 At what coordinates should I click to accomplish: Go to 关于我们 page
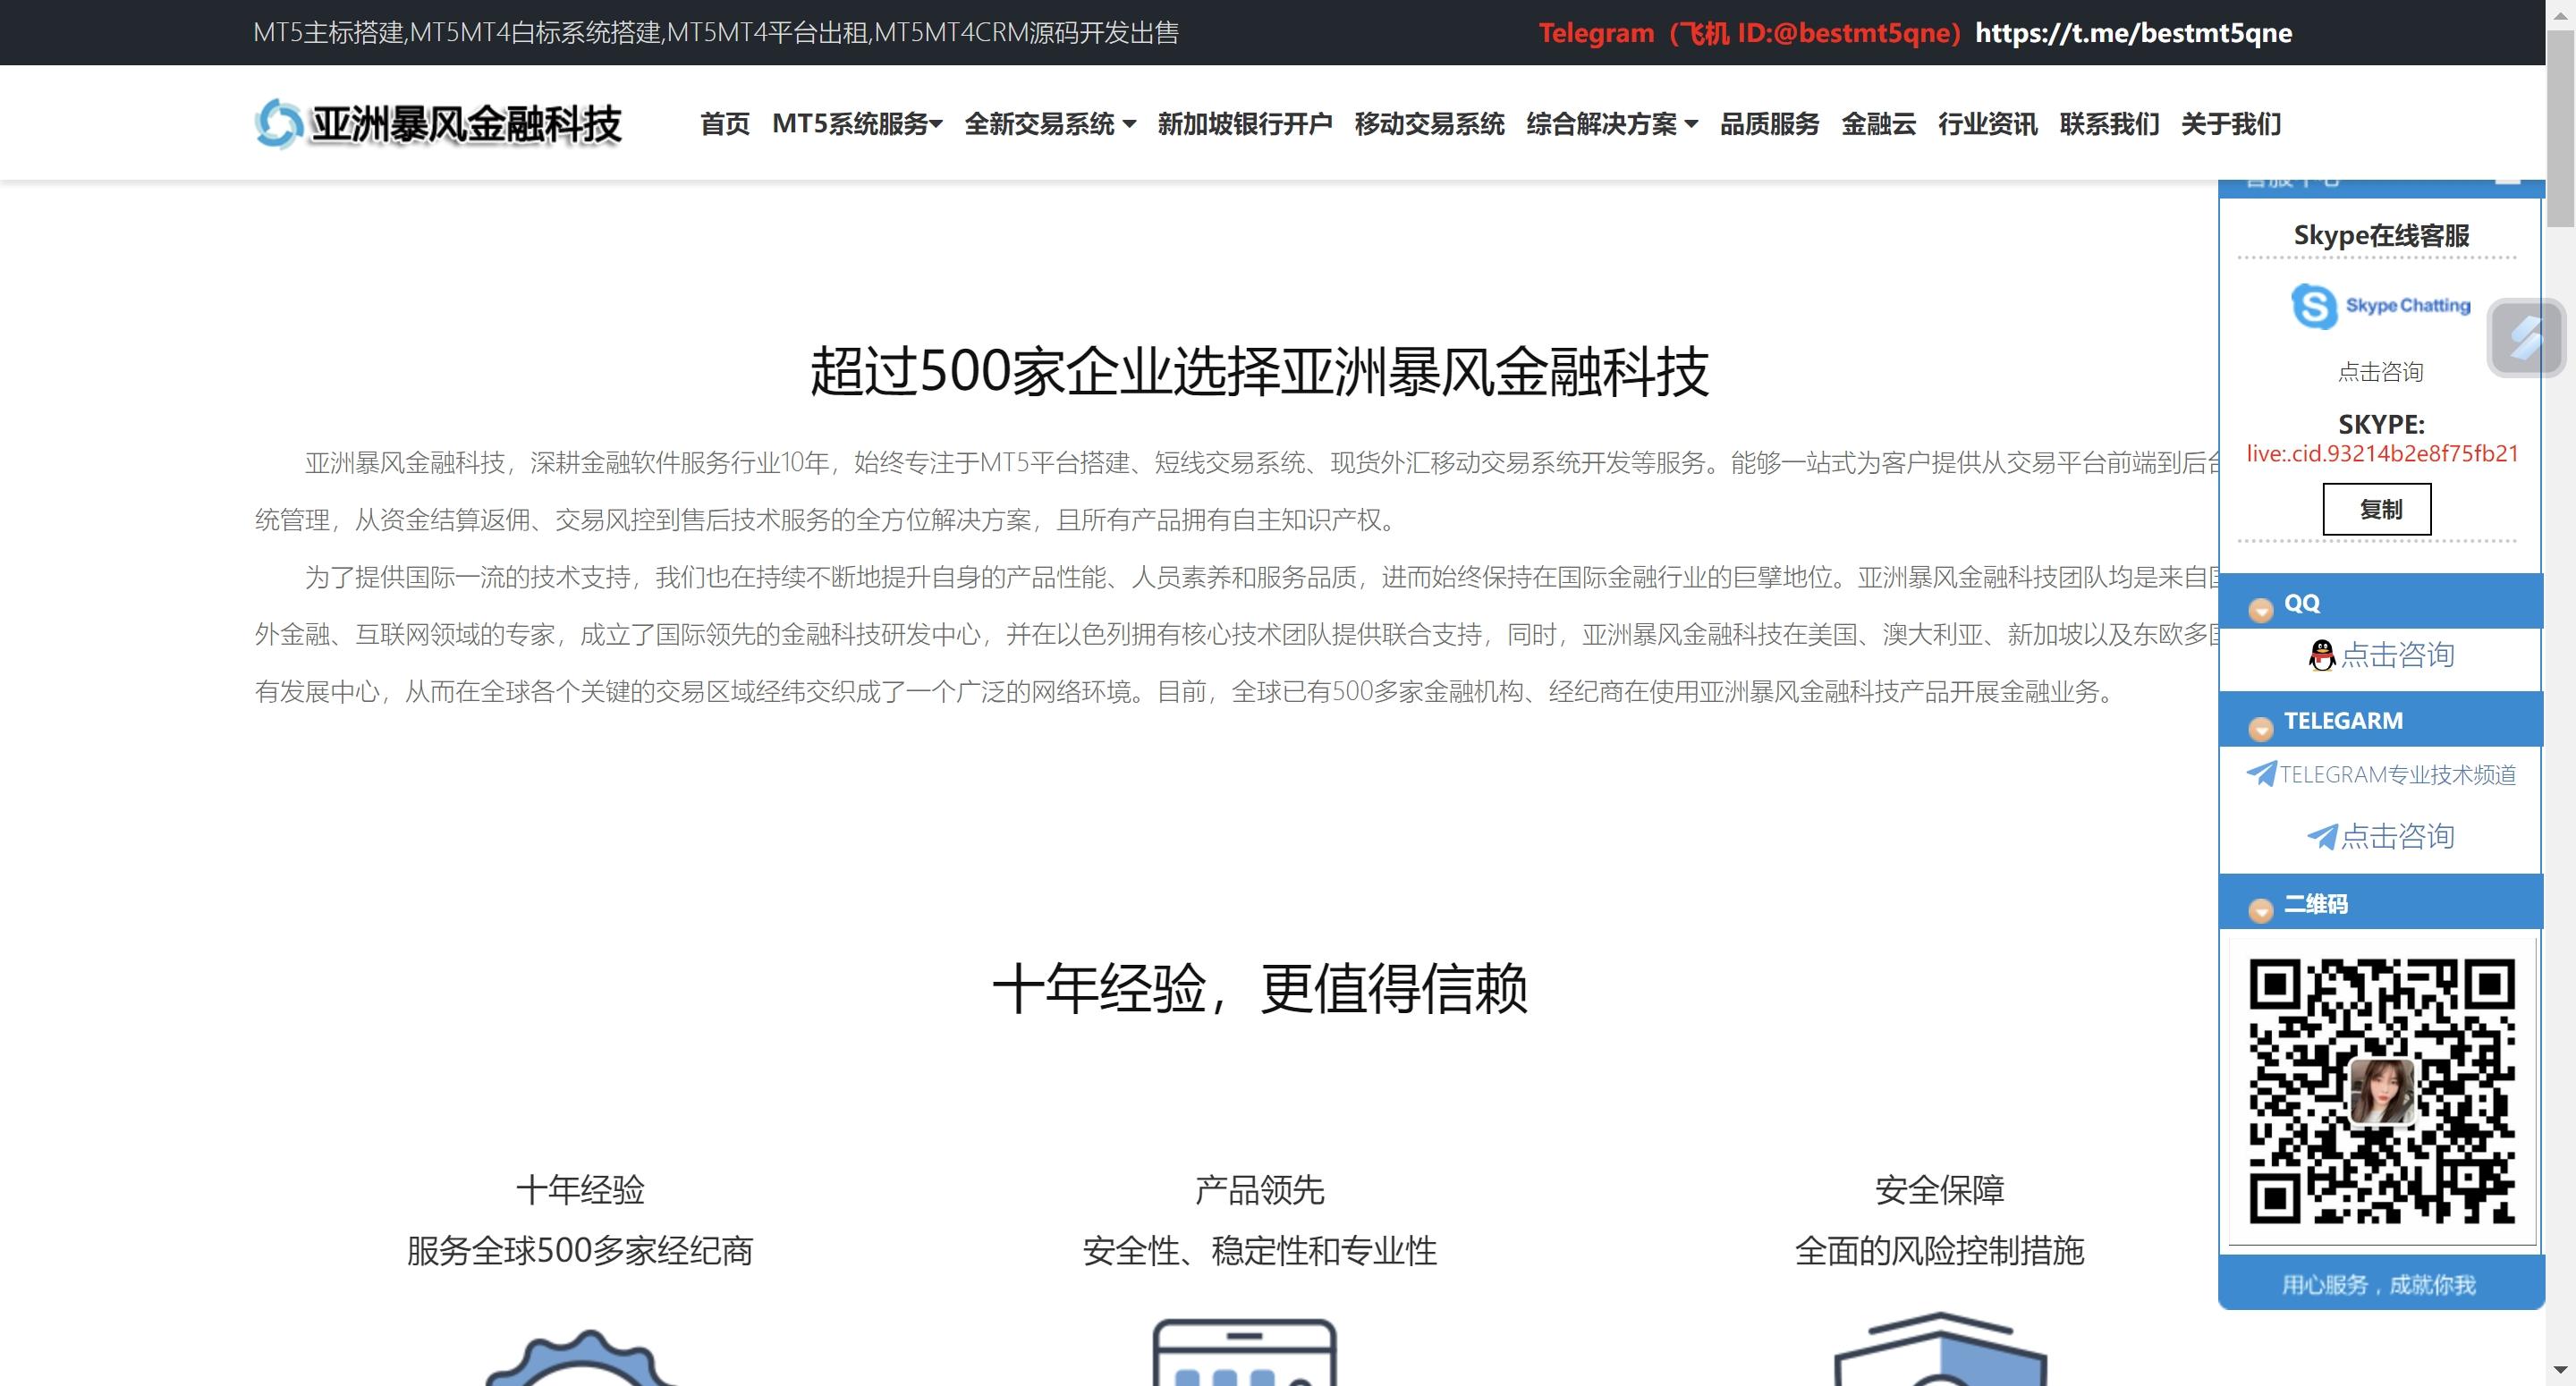point(2231,124)
